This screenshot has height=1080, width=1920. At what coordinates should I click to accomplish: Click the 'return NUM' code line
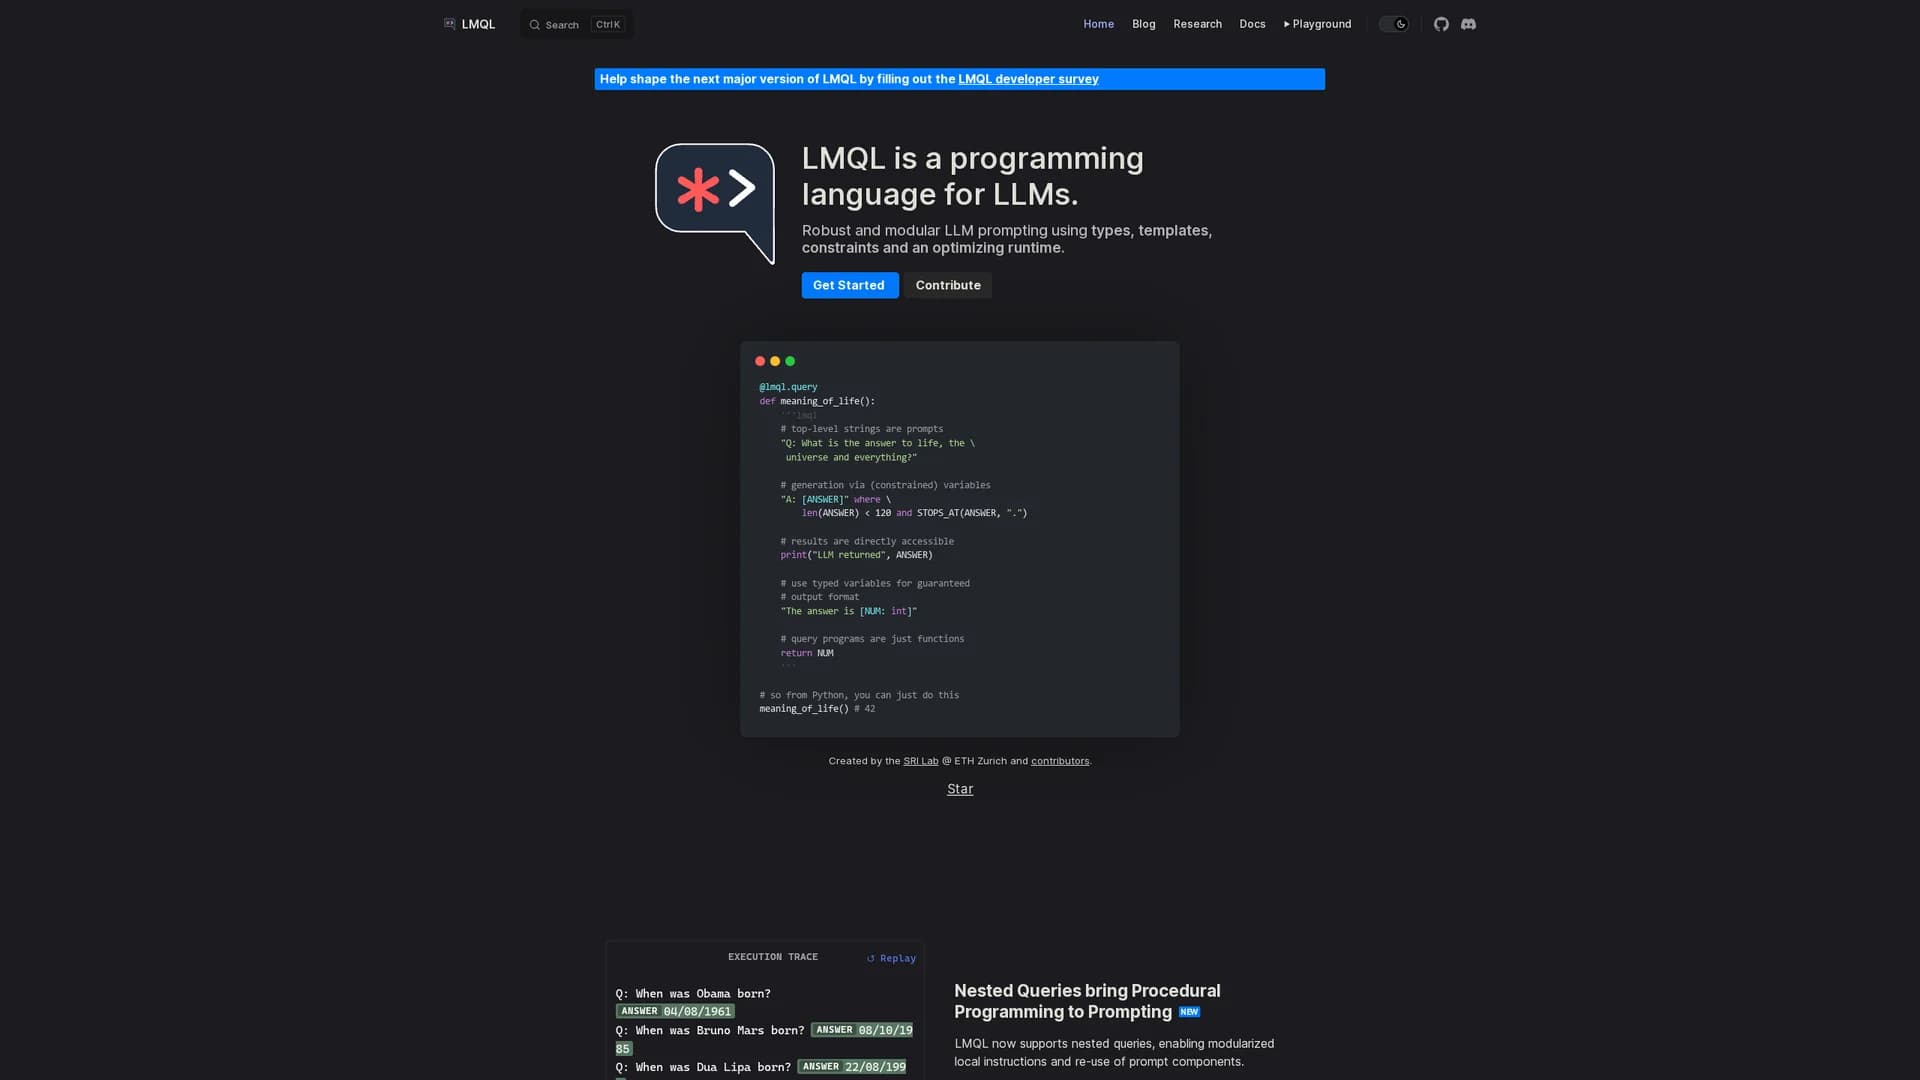coord(807,653)
